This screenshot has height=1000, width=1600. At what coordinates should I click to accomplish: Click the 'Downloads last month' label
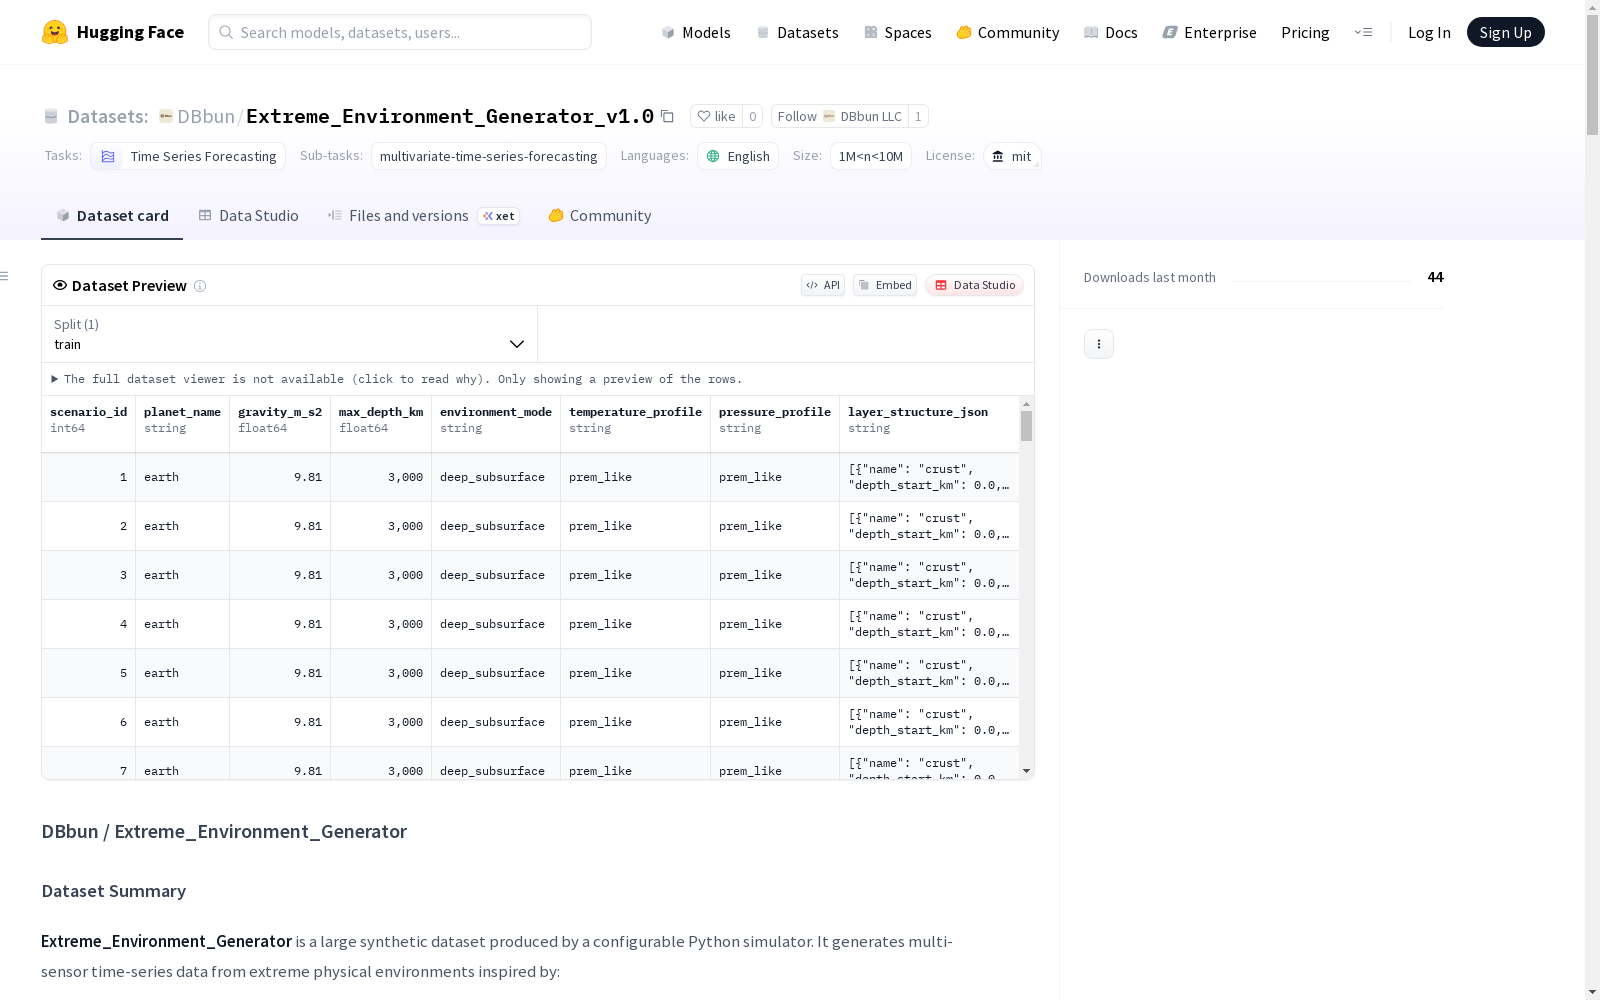click(1150, 277)
